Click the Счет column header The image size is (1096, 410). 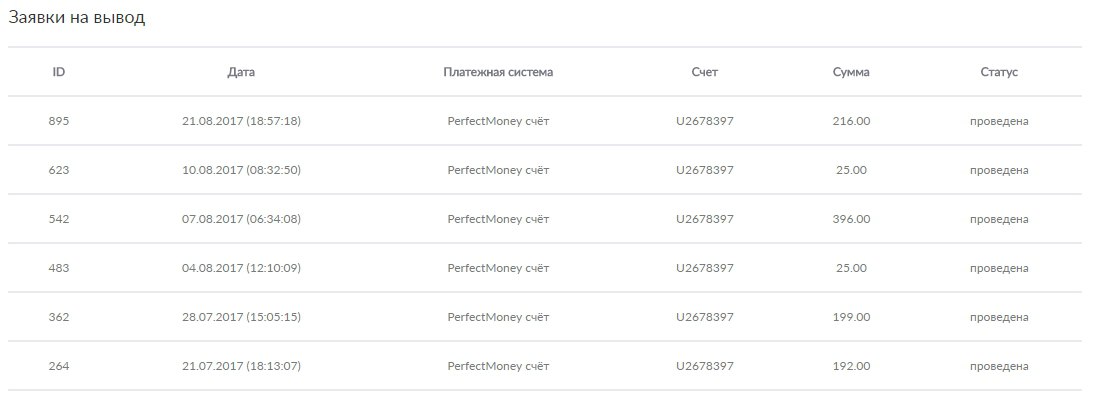pyautogui.click(x=704, y=72)
